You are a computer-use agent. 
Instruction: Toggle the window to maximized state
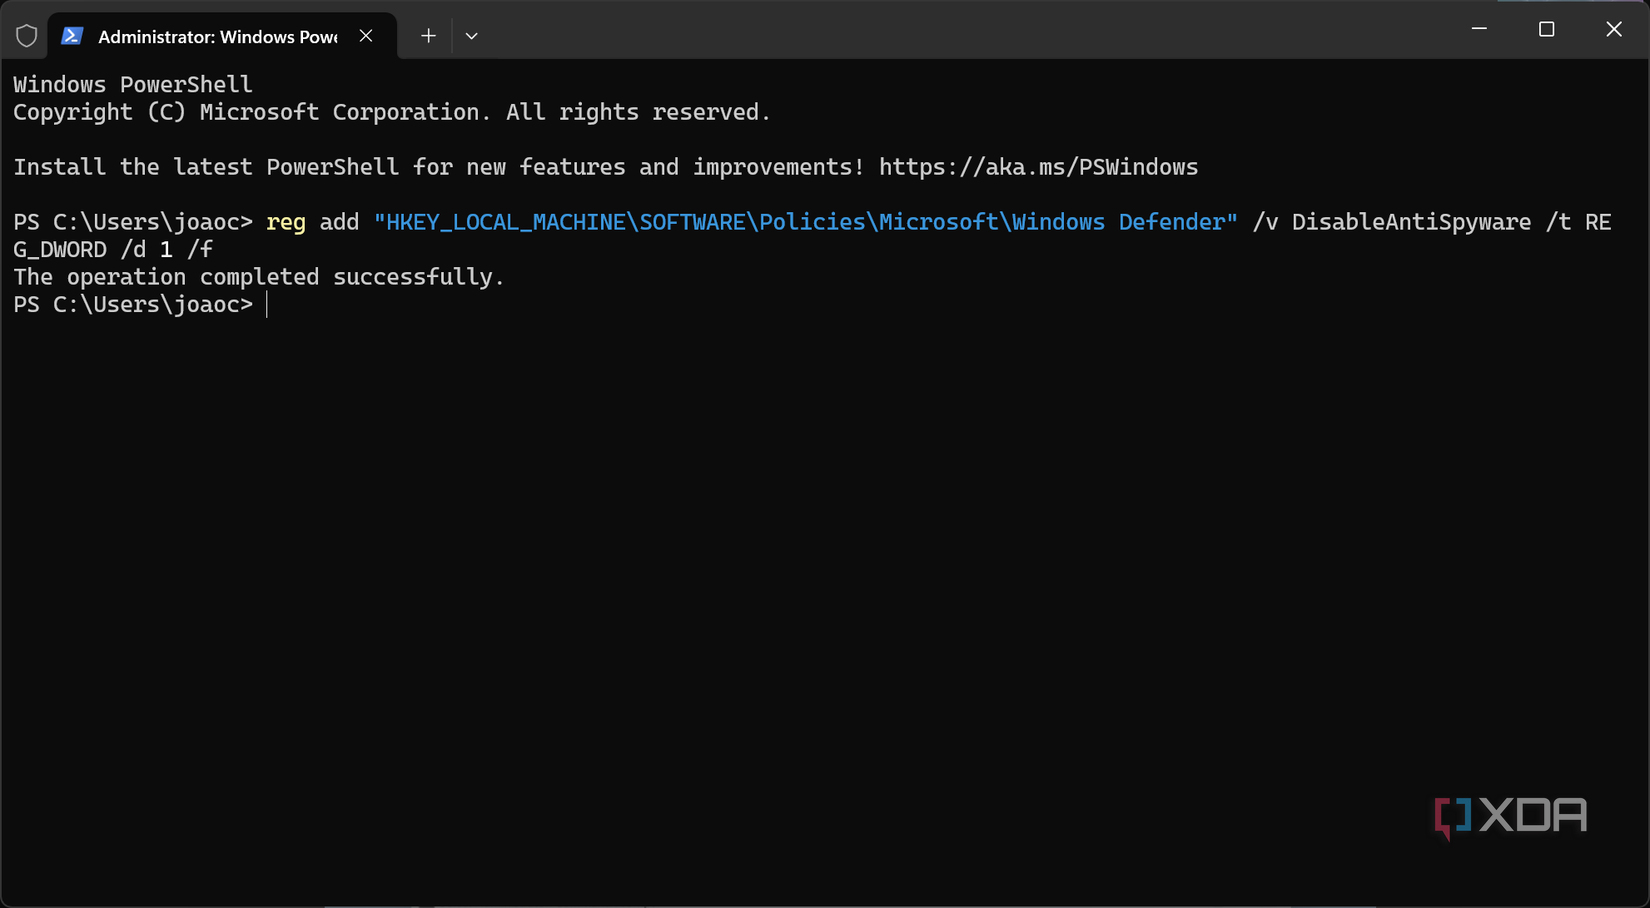[1546, 29]
